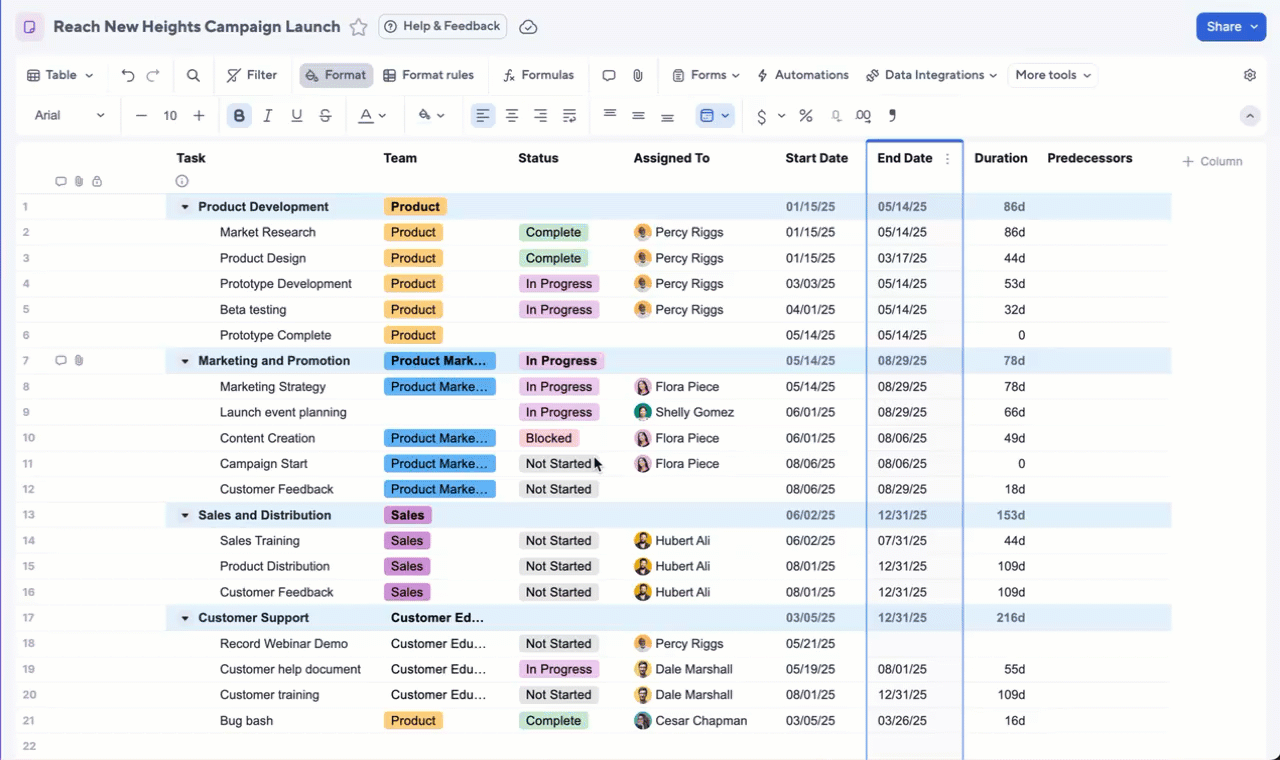Image resolution: width=1280 pixels, height=760 pixels.
Task: Open the search tool in the toolbar
Action: click(193, 75)
